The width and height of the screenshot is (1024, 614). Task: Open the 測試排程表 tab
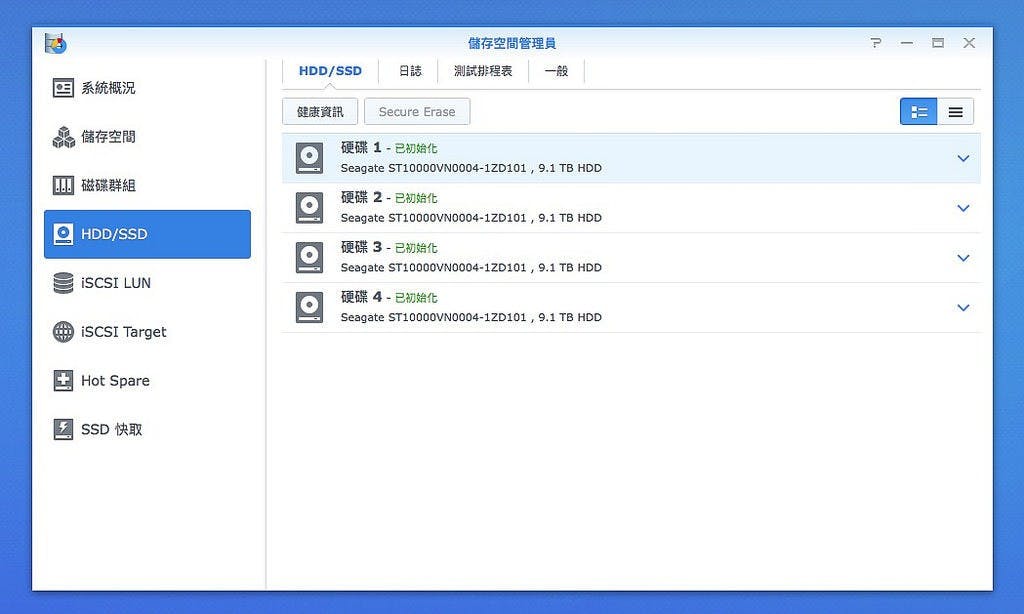pos(483,71)
